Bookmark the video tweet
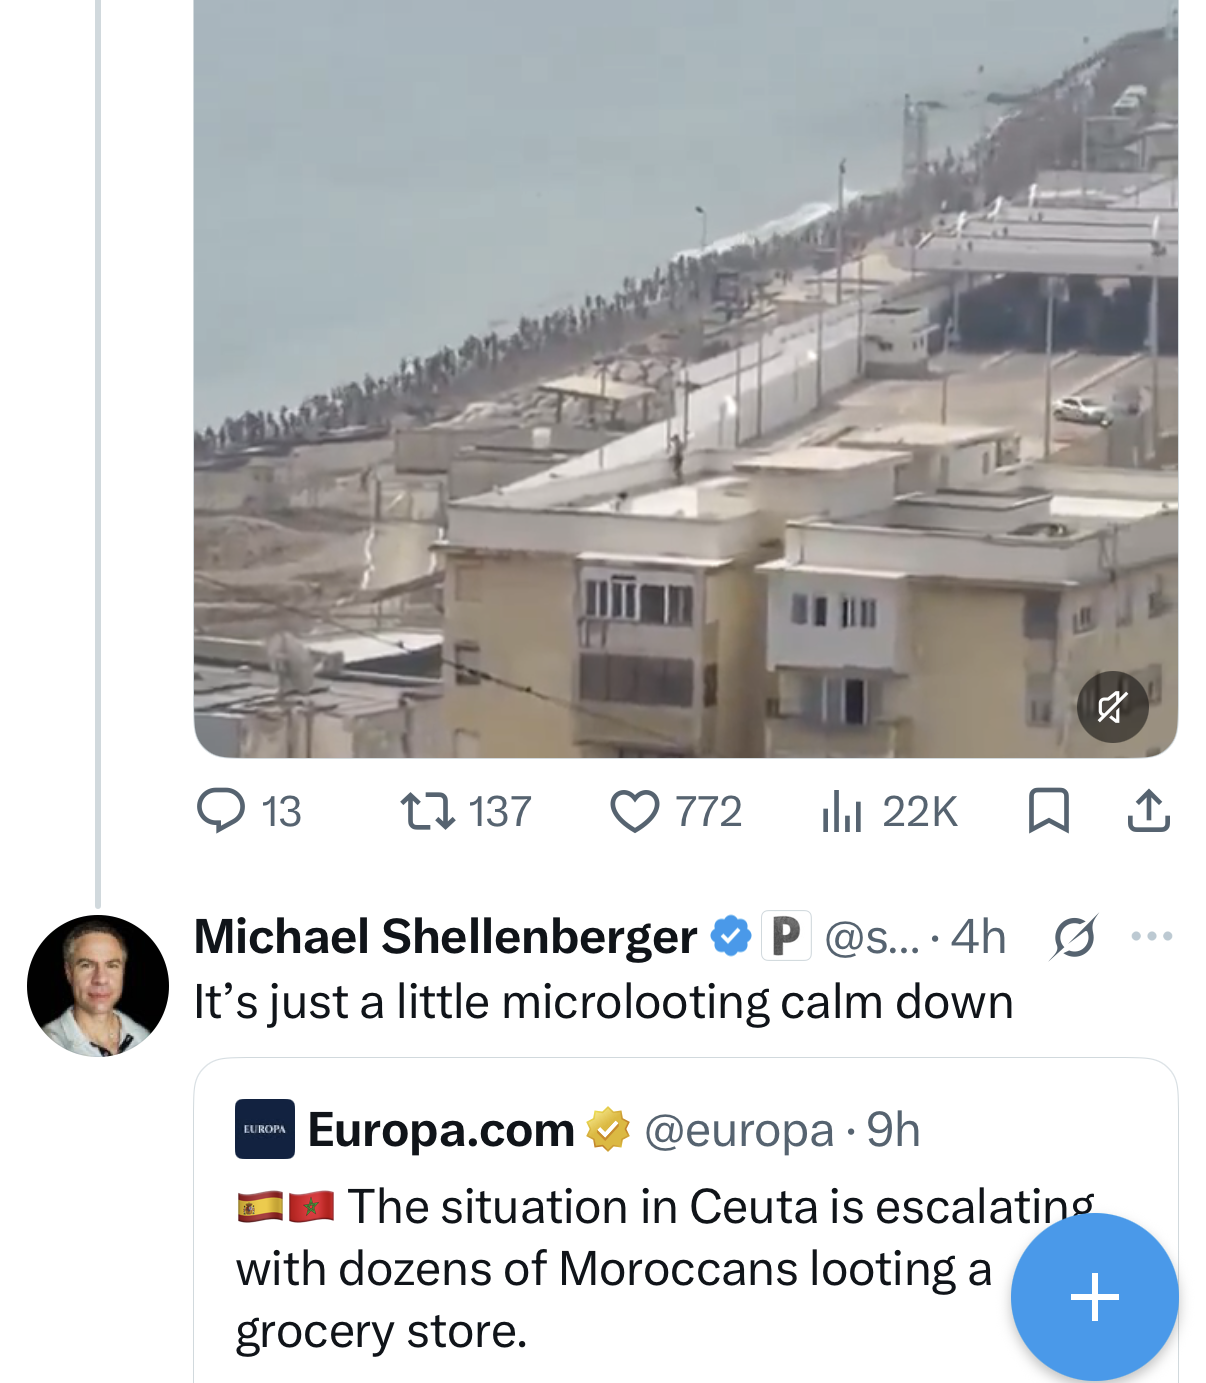The image size is (1206, 1383). tap(1049, 811)
